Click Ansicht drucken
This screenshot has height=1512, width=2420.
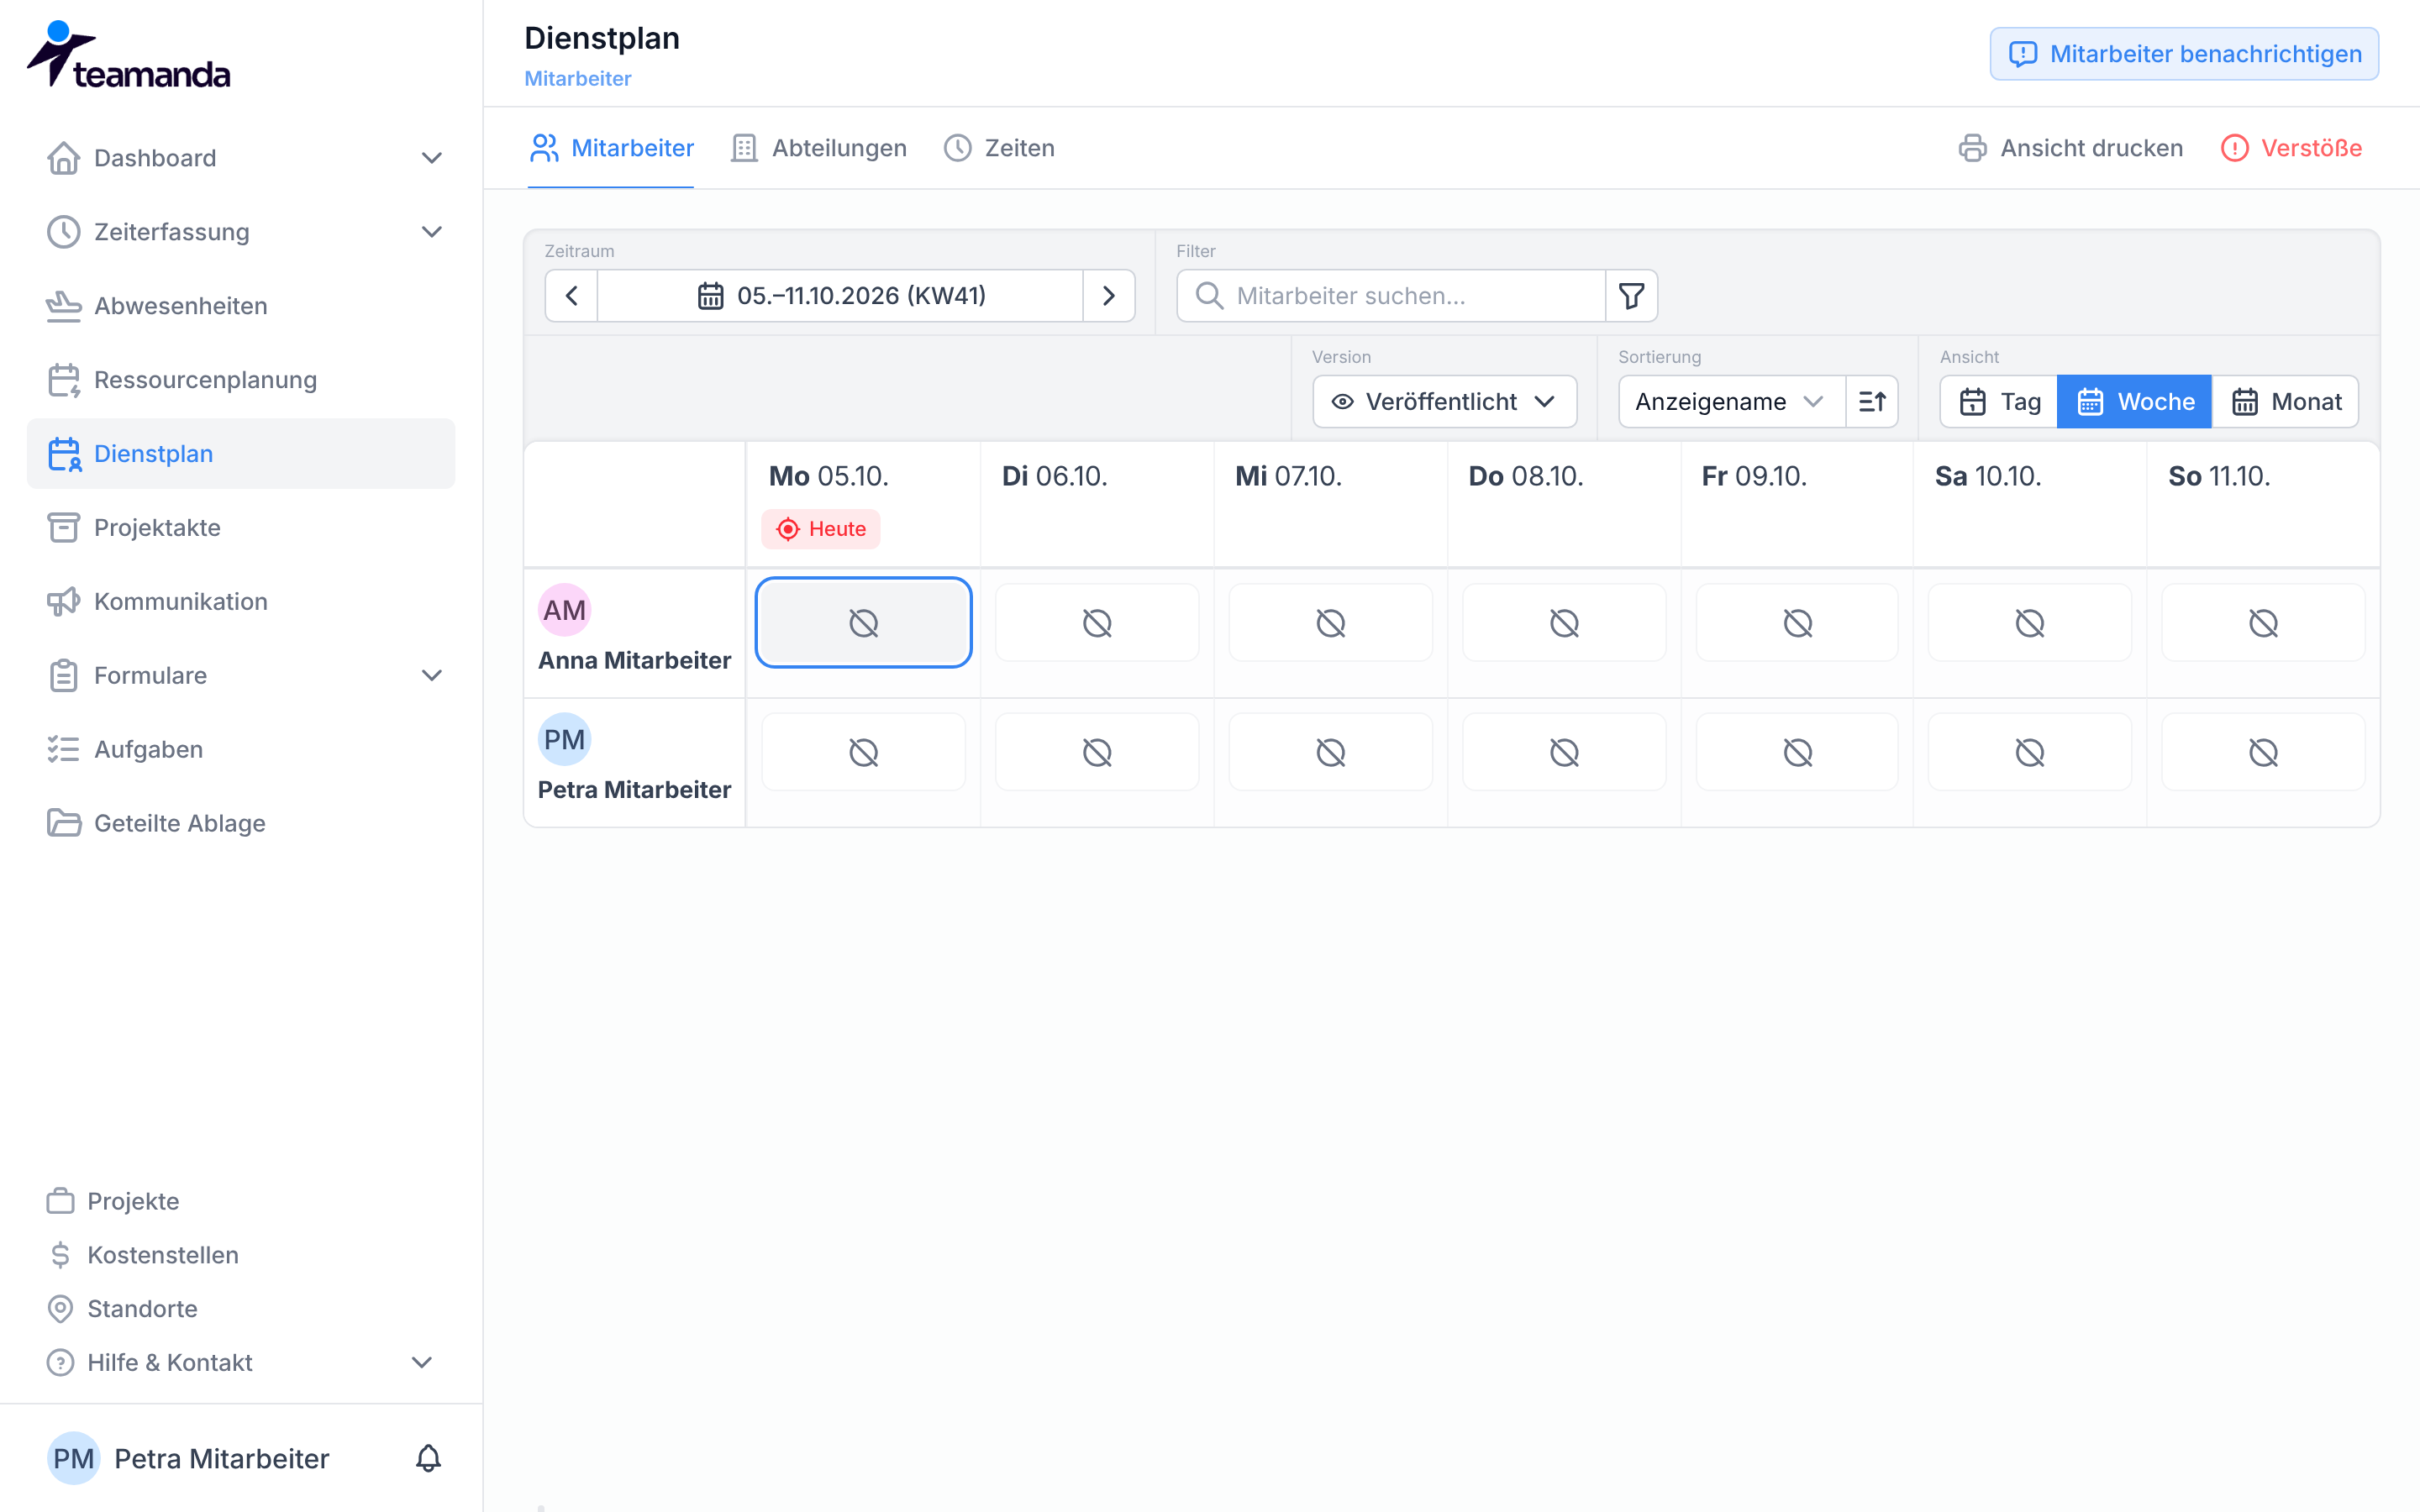[x=2070, y=148]
